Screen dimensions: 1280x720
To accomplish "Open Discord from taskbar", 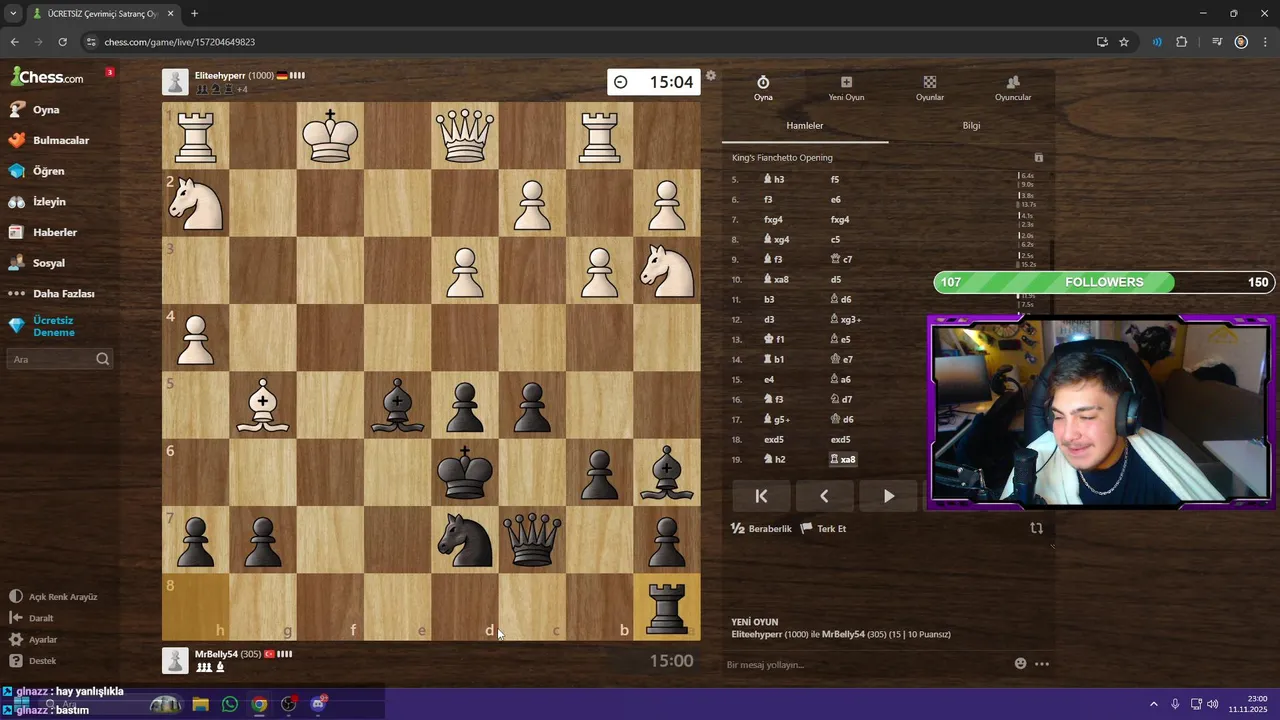I will (x=318, y=704).
